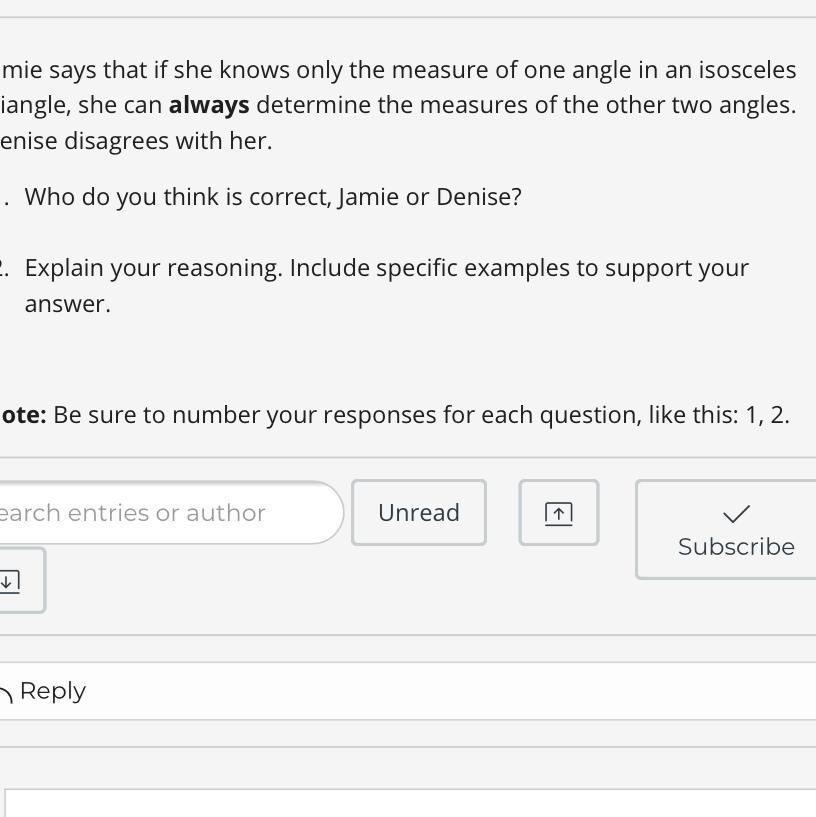Click the bold word "always"

pyautogui.click(x=209, y=105)
